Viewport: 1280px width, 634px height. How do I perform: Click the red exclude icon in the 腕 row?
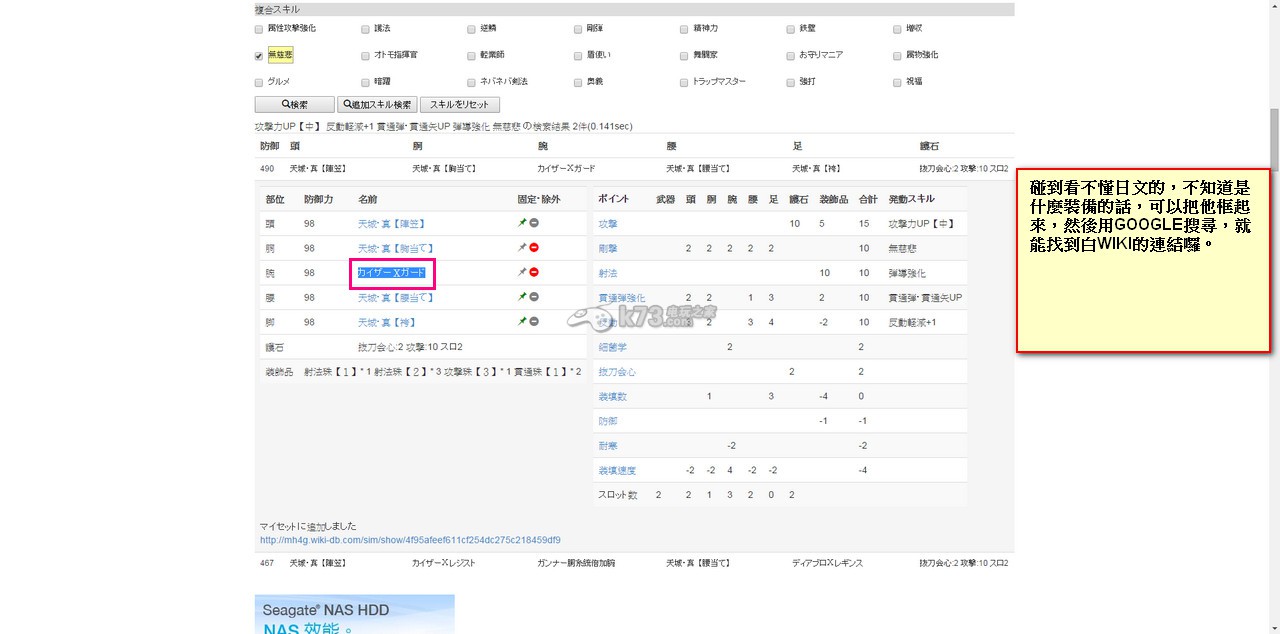click(534, 273)
